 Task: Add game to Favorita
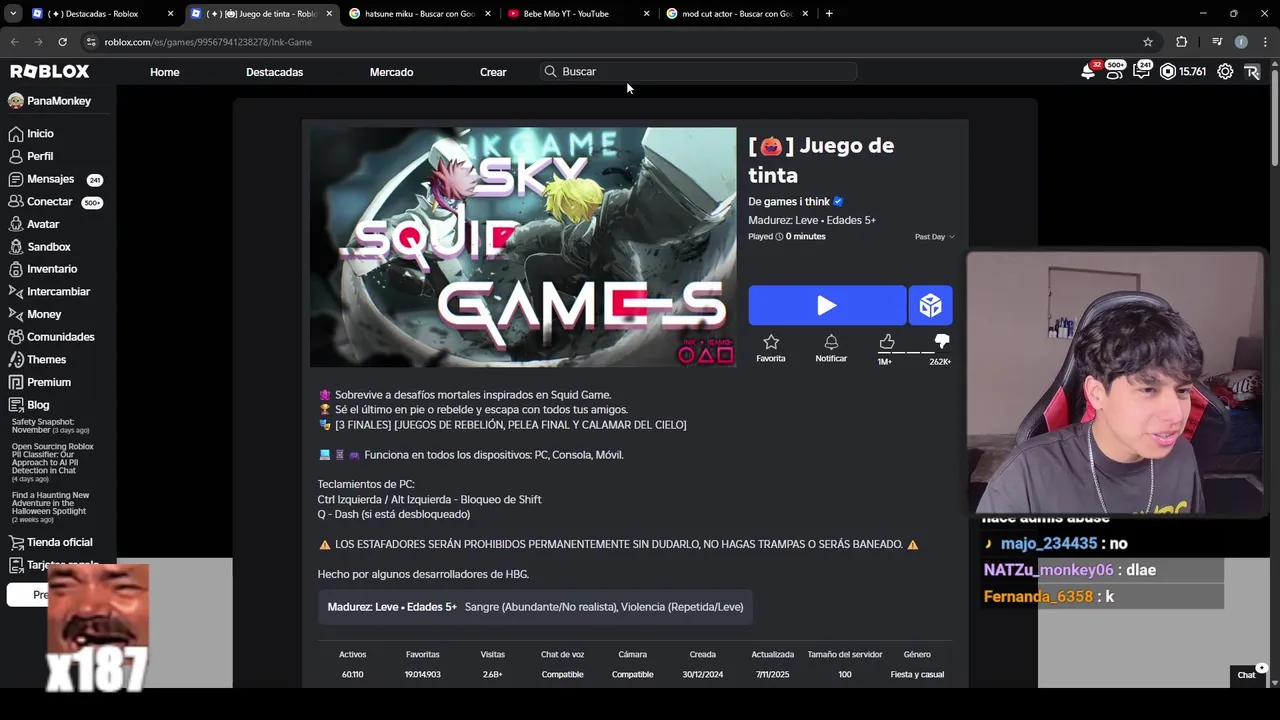click(x=771, y=348)
